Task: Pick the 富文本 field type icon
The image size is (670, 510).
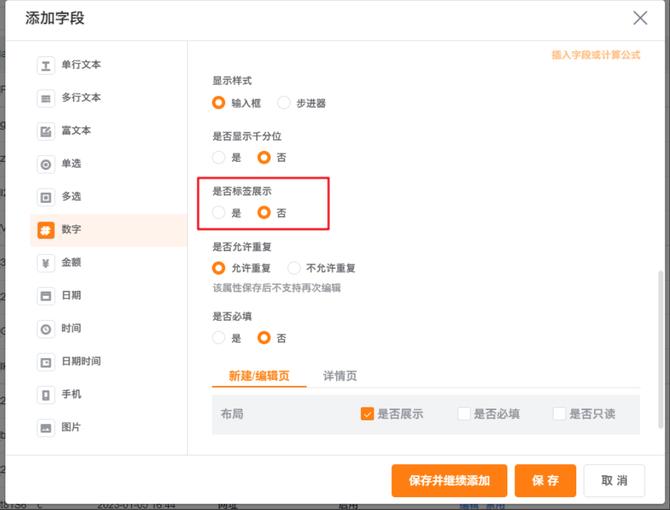Action: [x=46, y=131]
